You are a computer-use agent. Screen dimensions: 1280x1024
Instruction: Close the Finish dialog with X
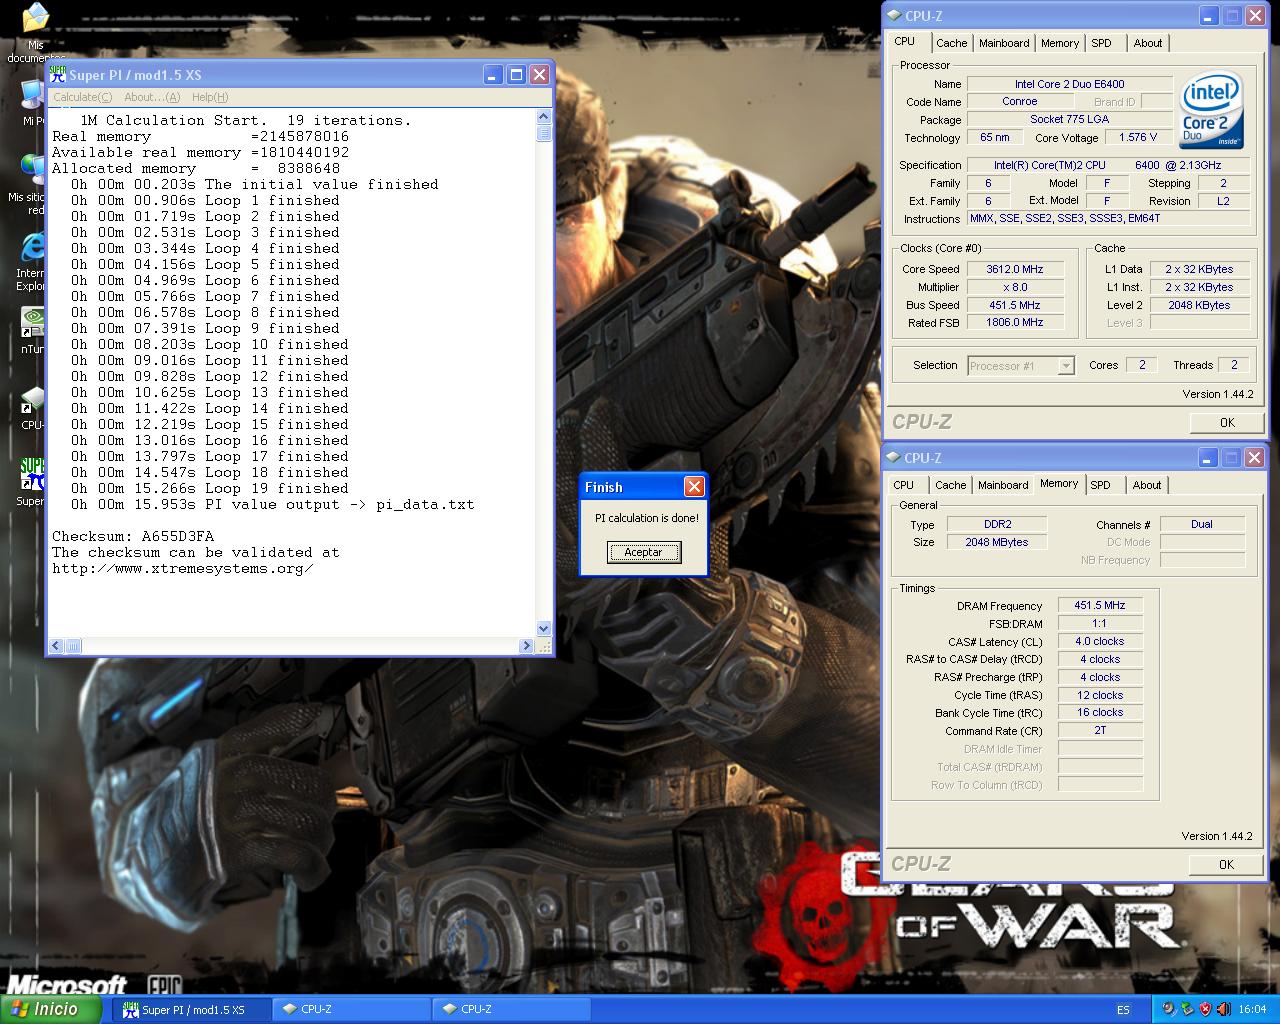click(694, 487)
